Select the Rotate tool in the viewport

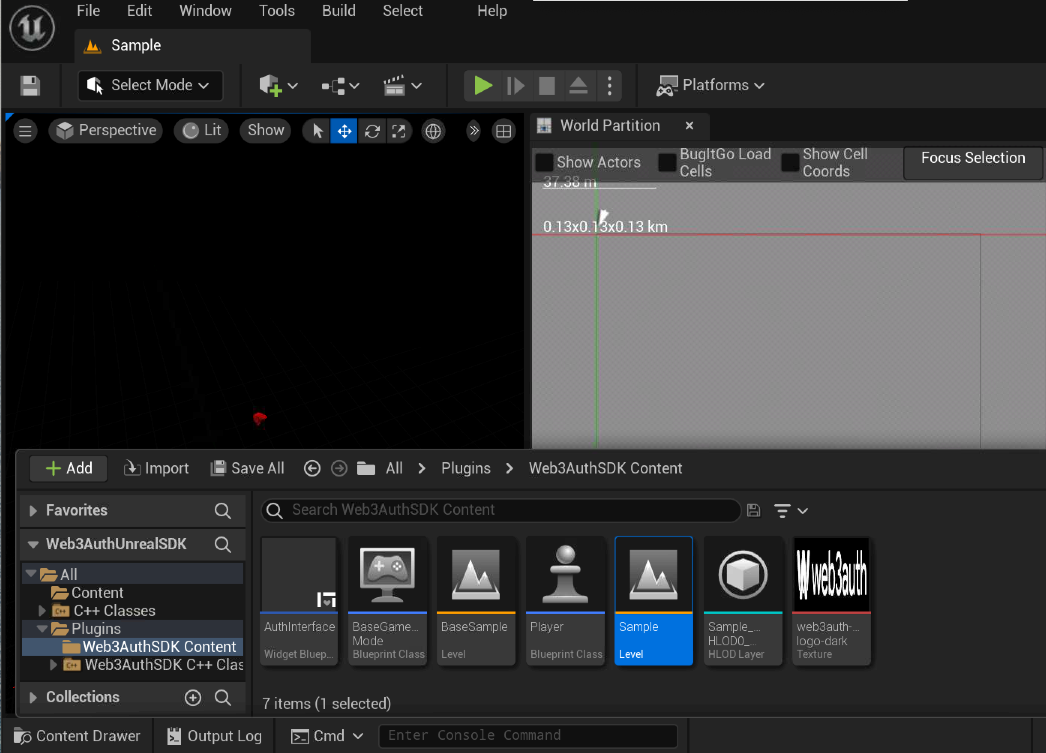click(372, 131)
